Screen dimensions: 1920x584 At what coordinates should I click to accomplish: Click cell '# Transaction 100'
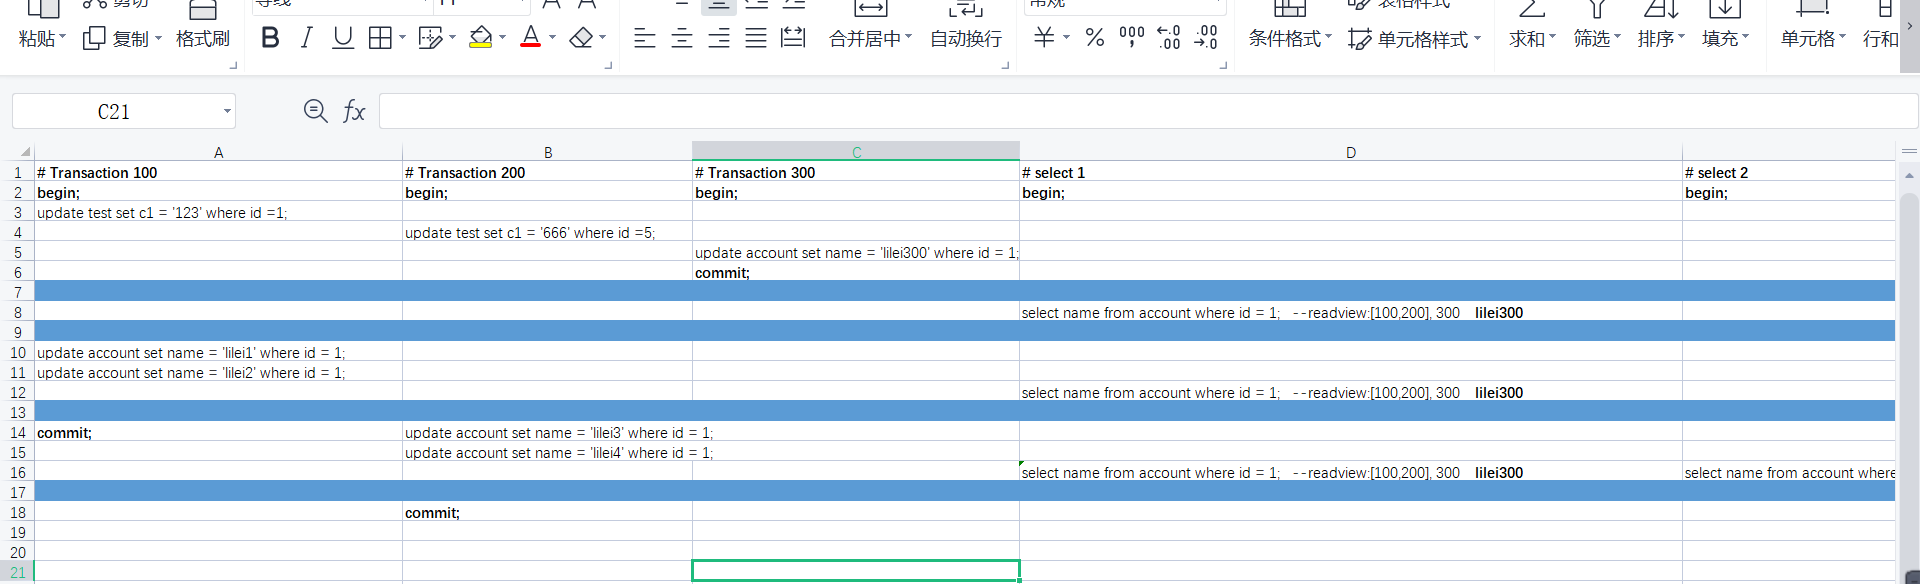[218, 172]
